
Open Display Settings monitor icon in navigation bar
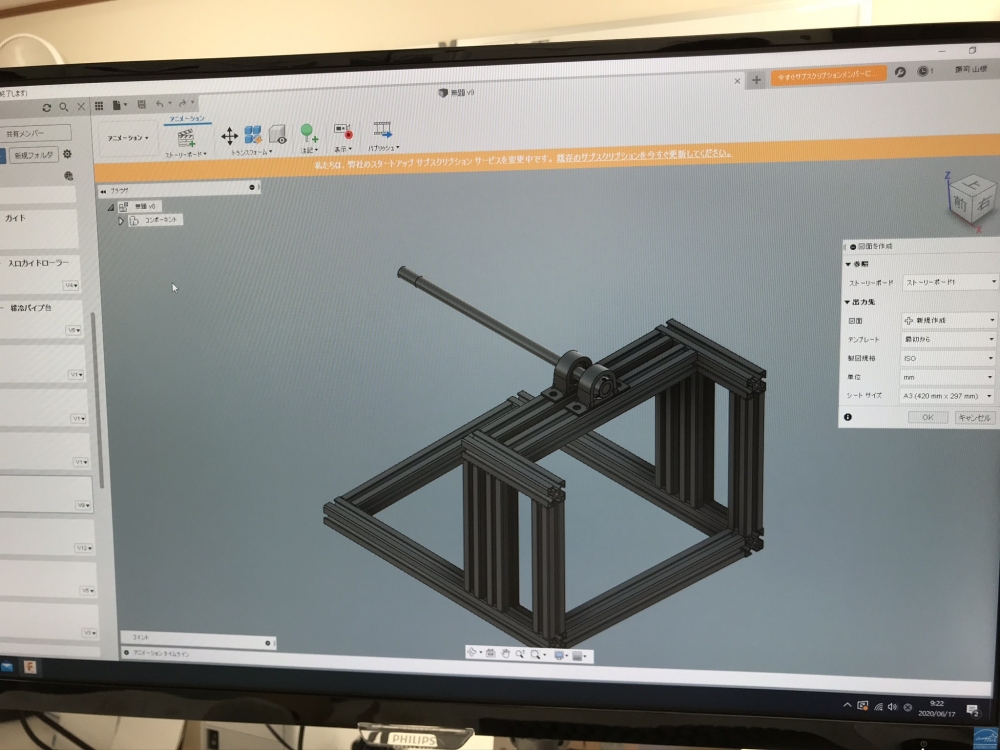pyautogui.click(x=561, y=656)
